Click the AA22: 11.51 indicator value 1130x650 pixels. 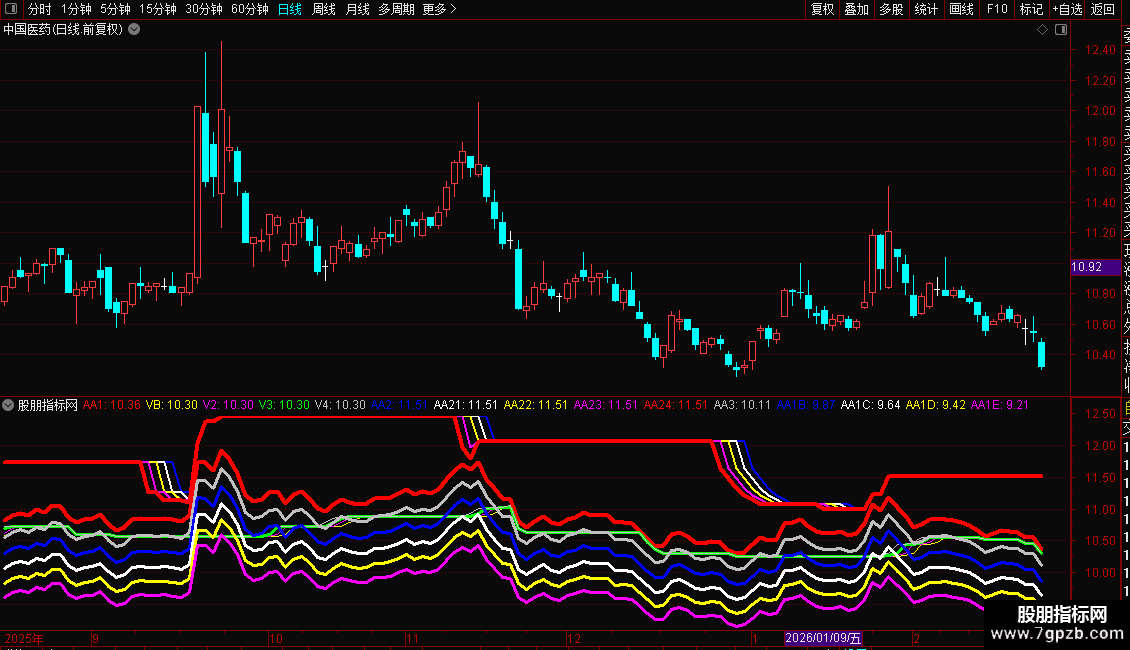pyautogui.click(x=535, y=405)
